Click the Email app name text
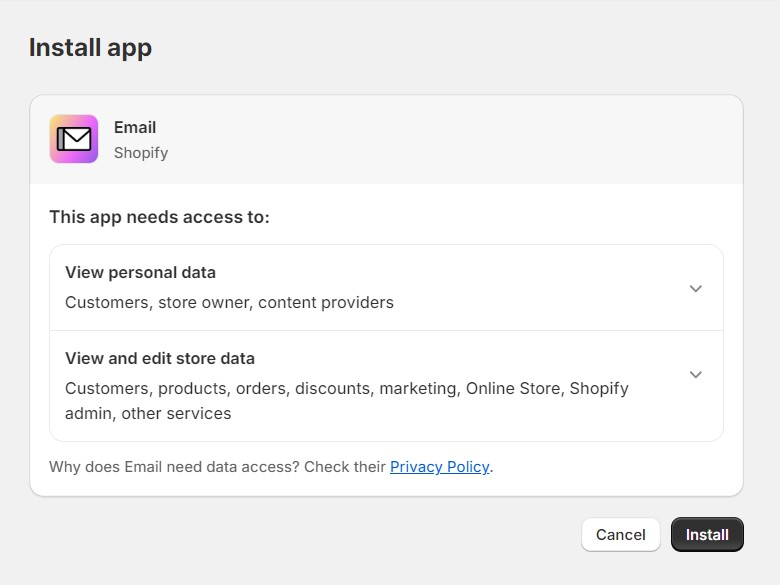780x585 pixels. 135,127
